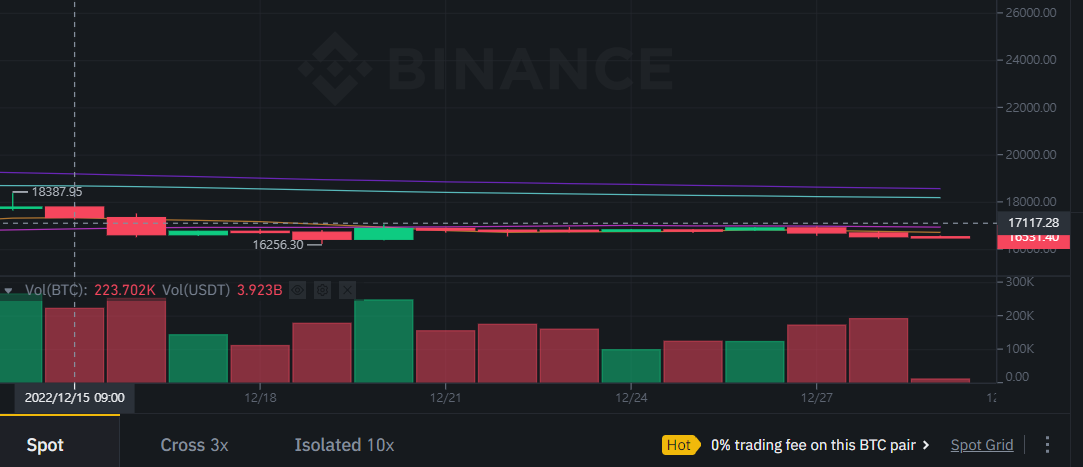The image size is (1083, 467).
Task: Hide the Vol indicator with the eye icon
Action: (x=298, y=290)
